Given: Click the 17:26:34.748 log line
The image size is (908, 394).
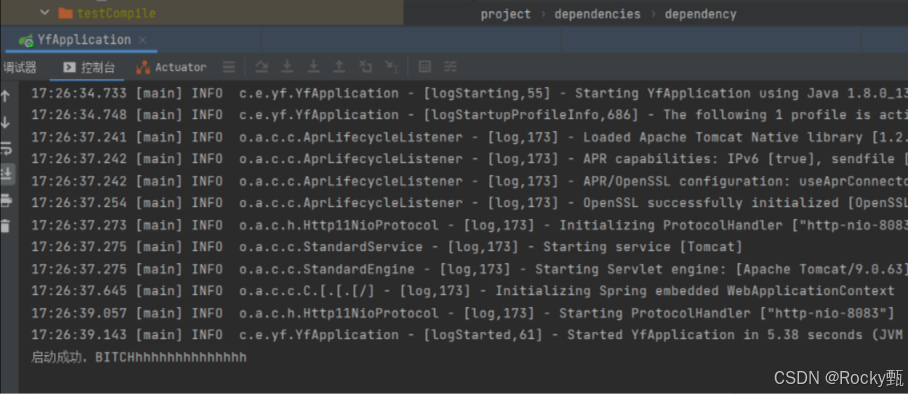Looking at the screenshot, I should [469, 115].
